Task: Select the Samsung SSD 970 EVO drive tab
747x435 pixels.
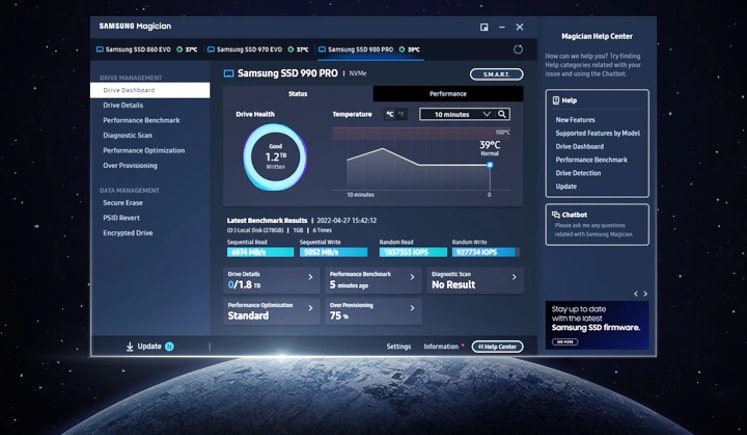Action: 258,50
